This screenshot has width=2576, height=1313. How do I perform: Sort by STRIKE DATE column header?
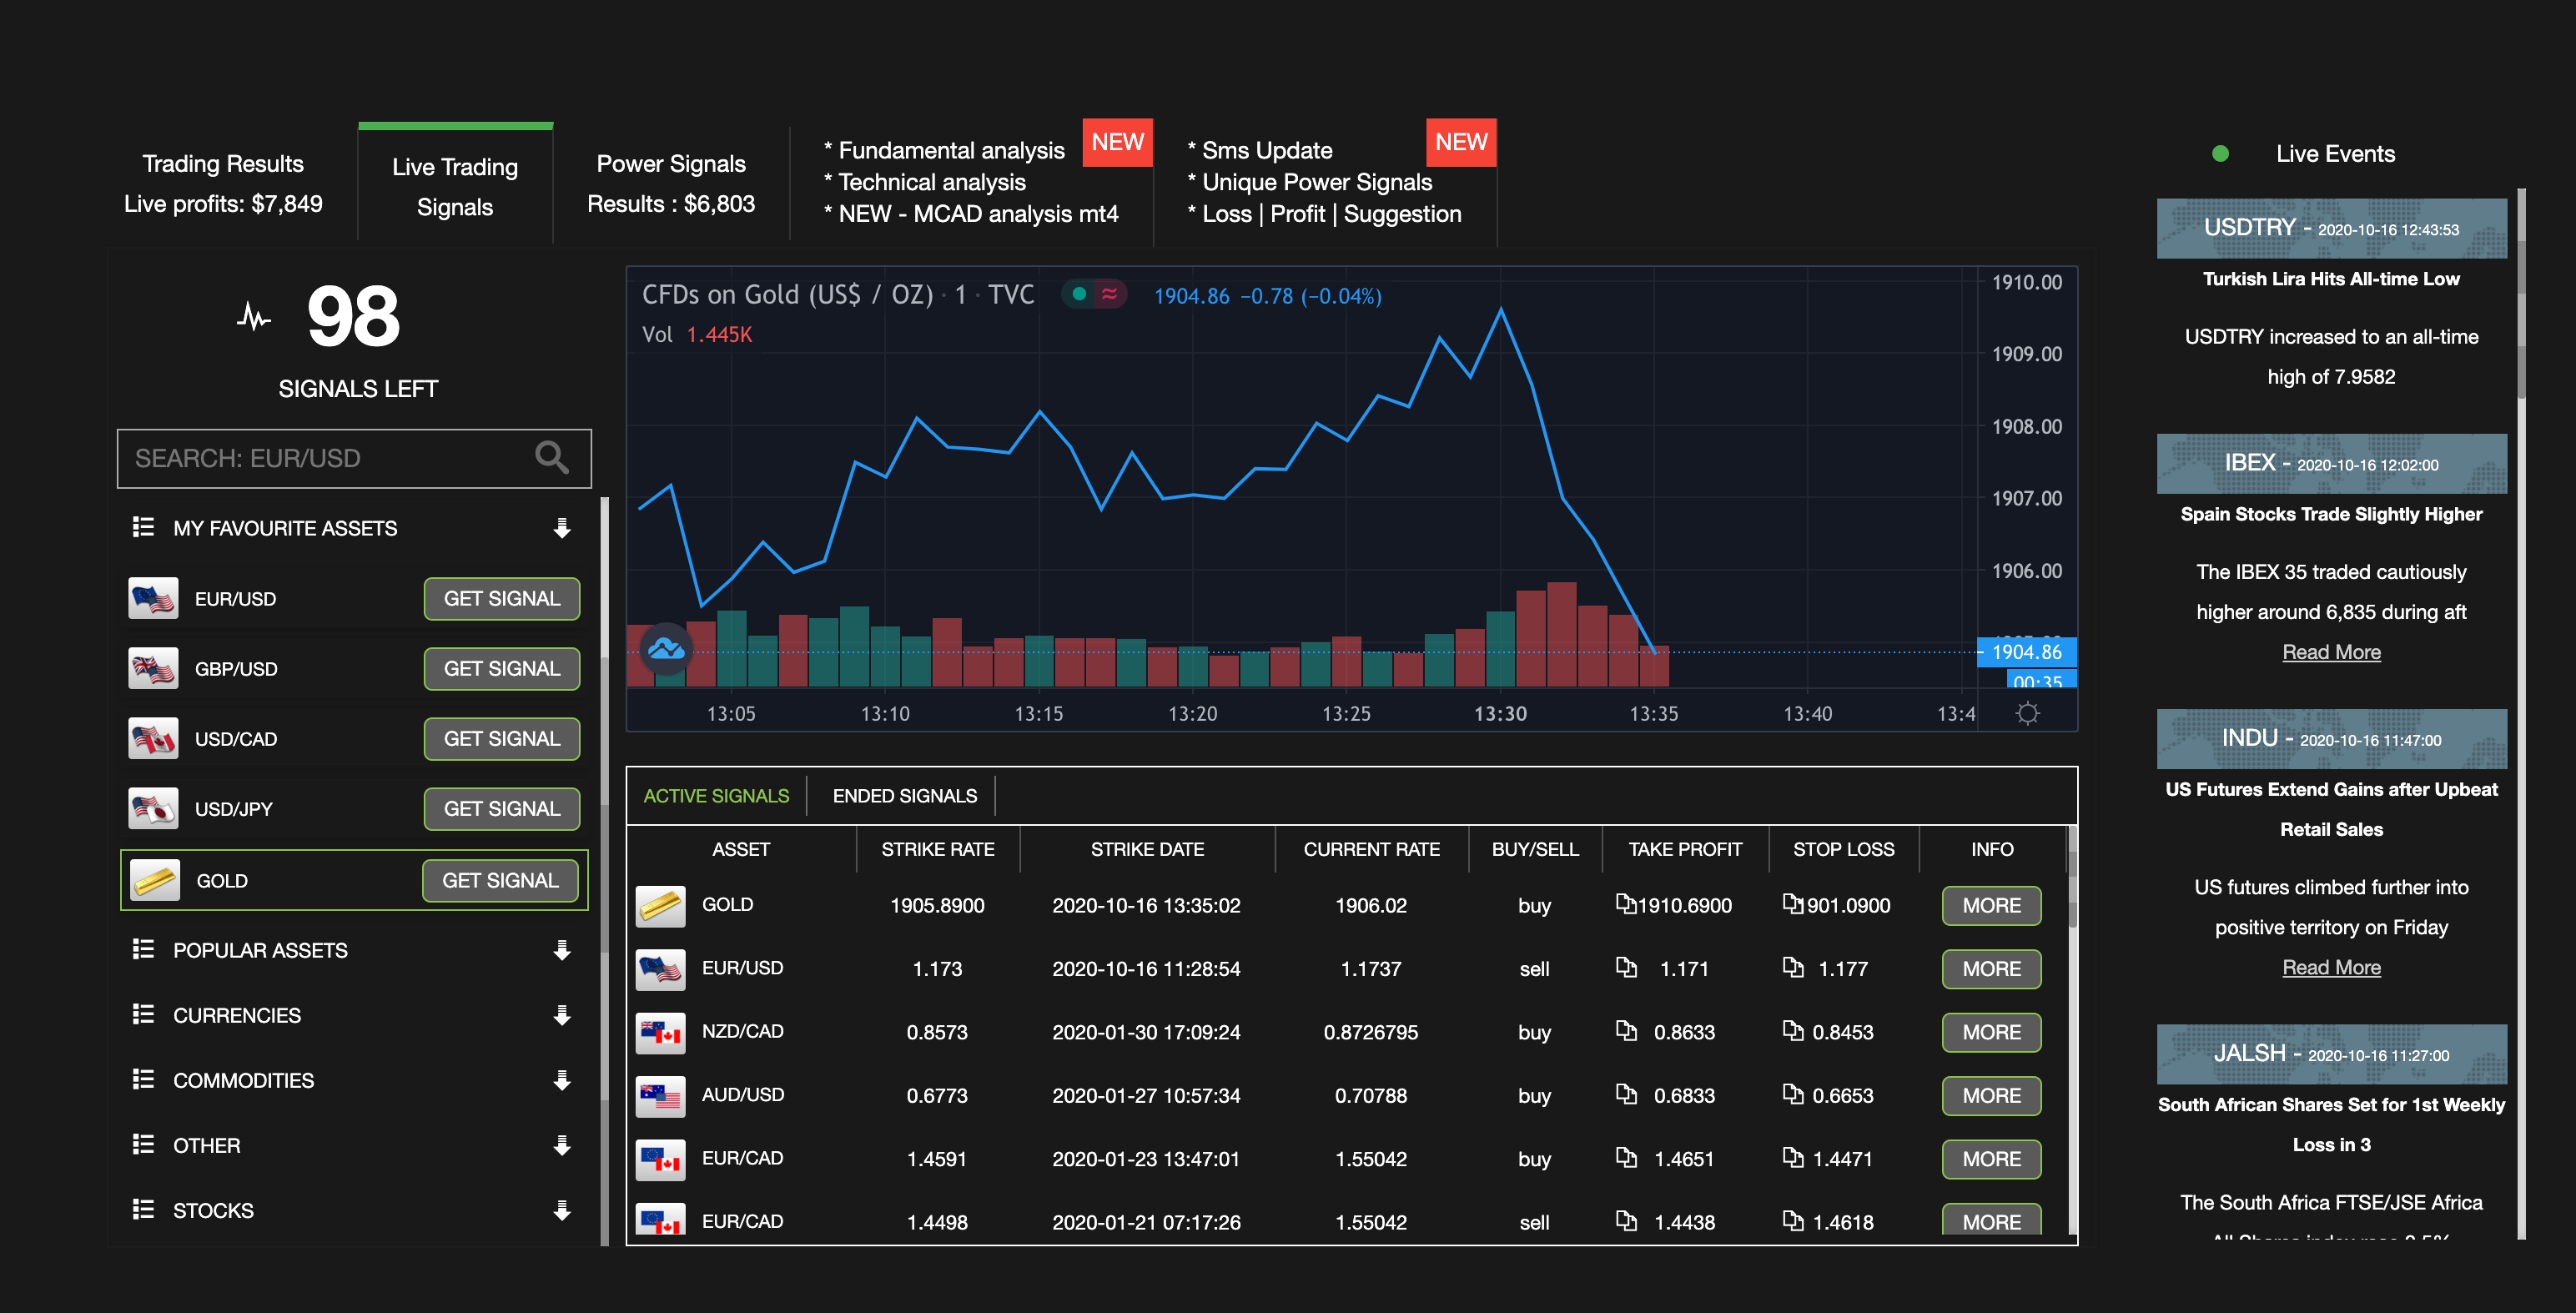click(x=1147, y=849)
